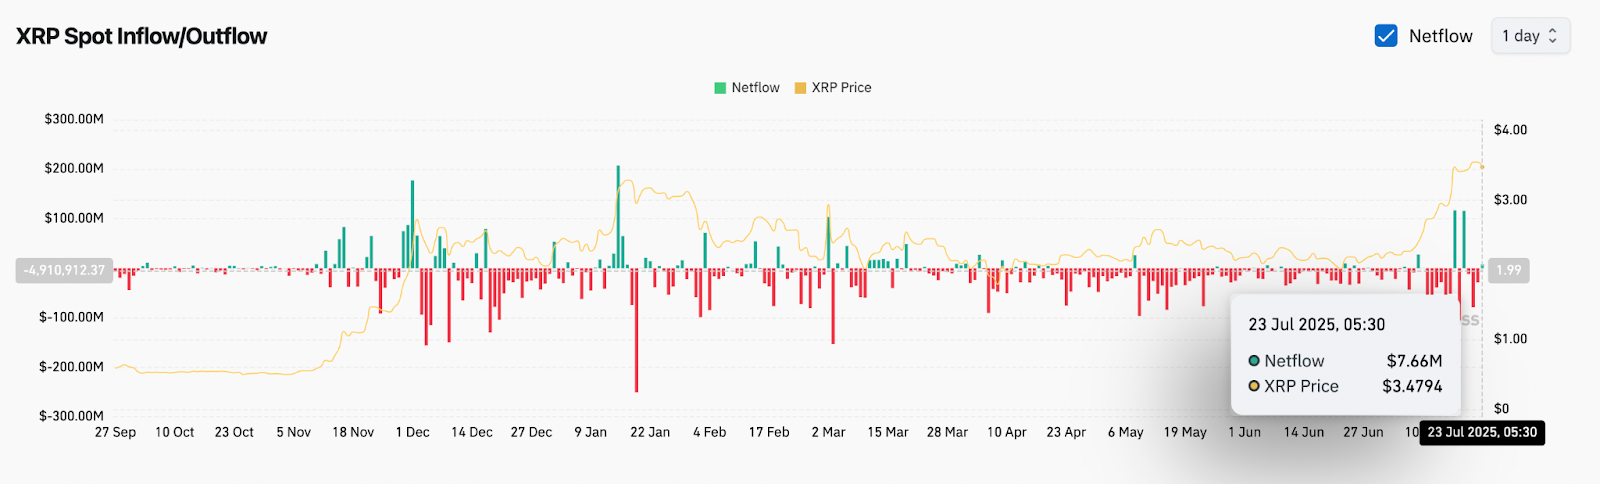Viewport: 1600px width, 484px height.
Task: Click the $7.66M Netflow value in tooltip
Action: pyautogui.click(x=1415, y=361)
